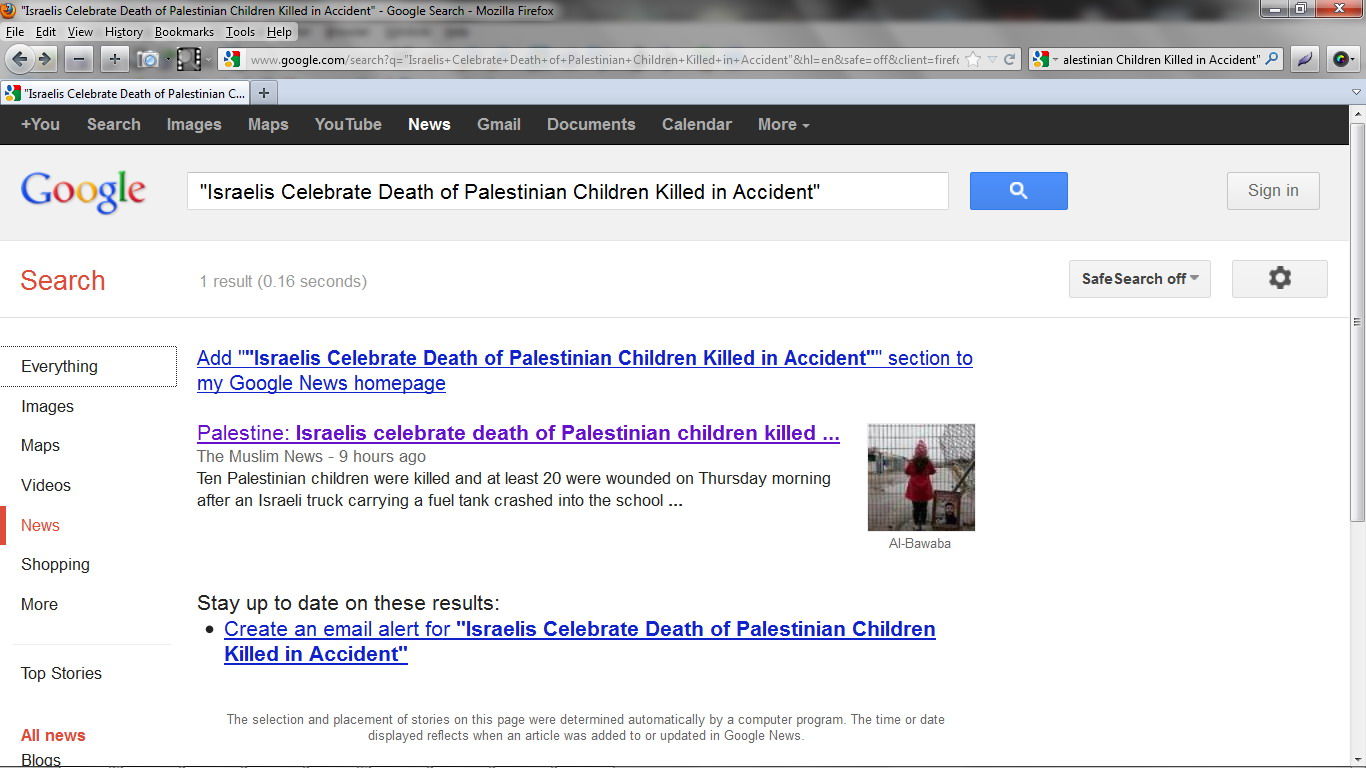Screen dimensions: 1366x768
Task: Open the SafeSearch off dropdown
Action: click(x=1140, y=278)
